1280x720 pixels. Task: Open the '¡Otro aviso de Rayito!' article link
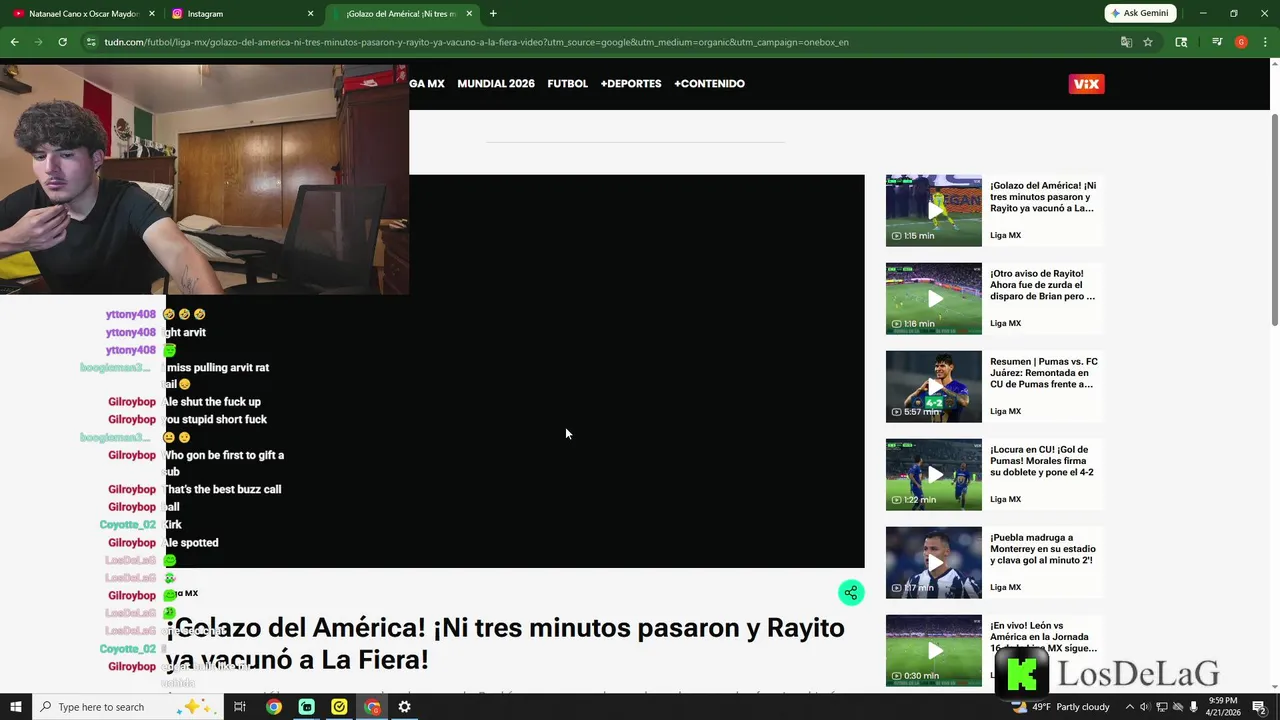(x=1042, y=285)
